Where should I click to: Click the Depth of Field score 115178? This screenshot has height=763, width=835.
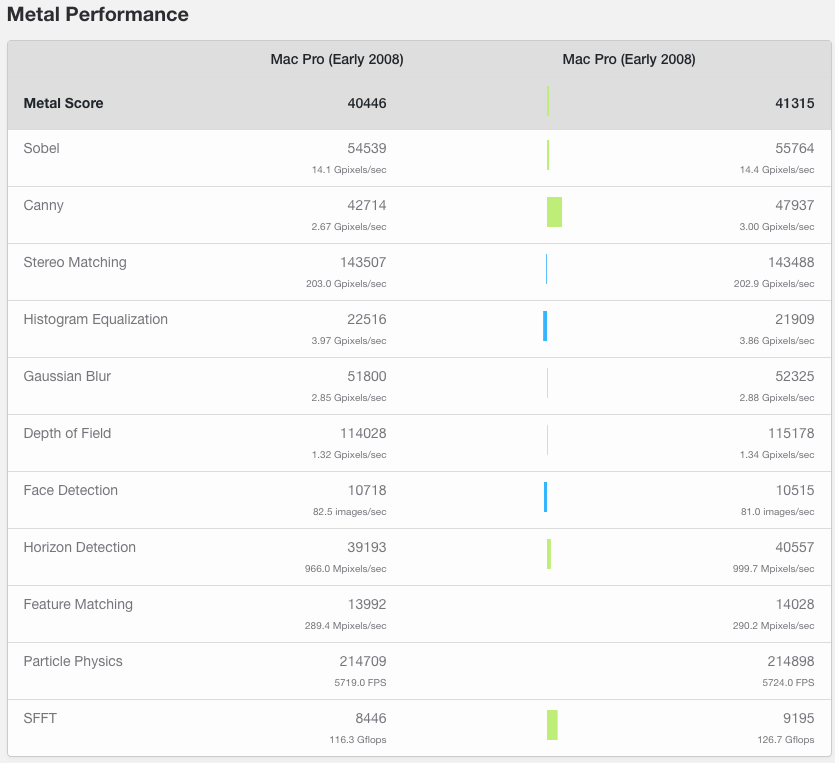(791, 433)
